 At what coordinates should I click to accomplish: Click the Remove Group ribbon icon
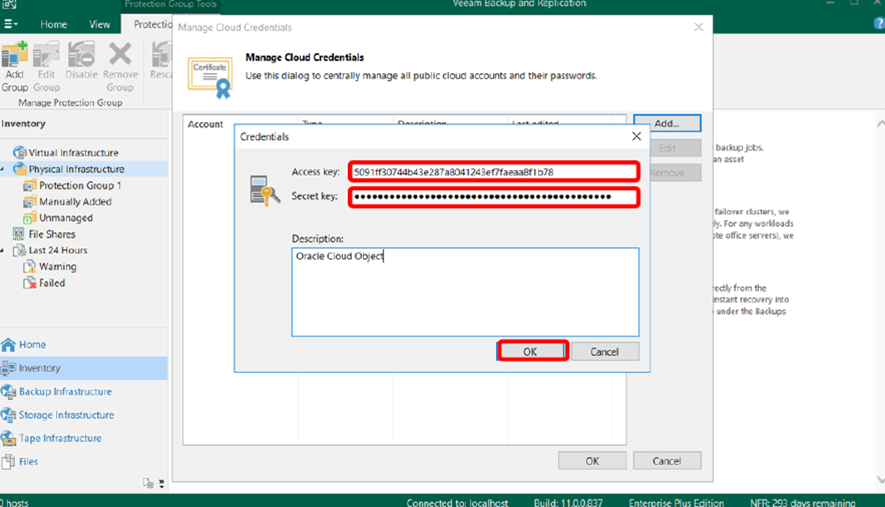120,67
